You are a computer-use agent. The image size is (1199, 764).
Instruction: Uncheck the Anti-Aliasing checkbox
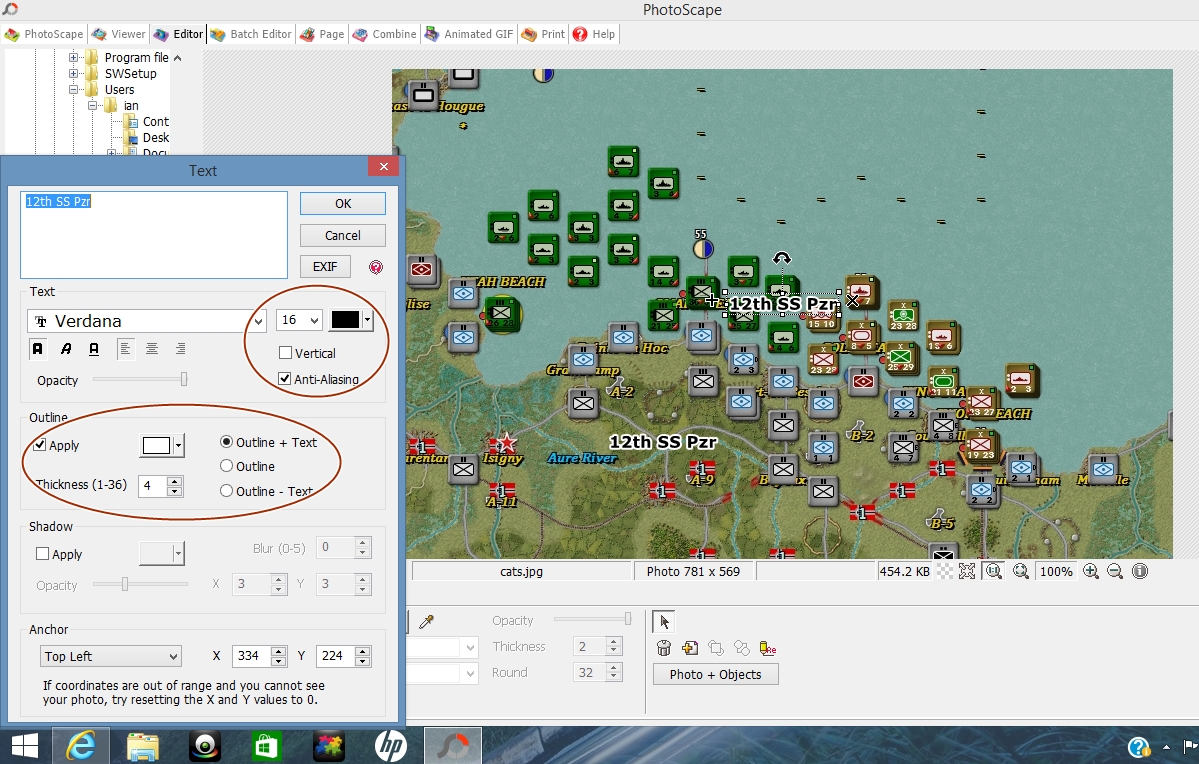pyautogui.click(x=285, y=379)
